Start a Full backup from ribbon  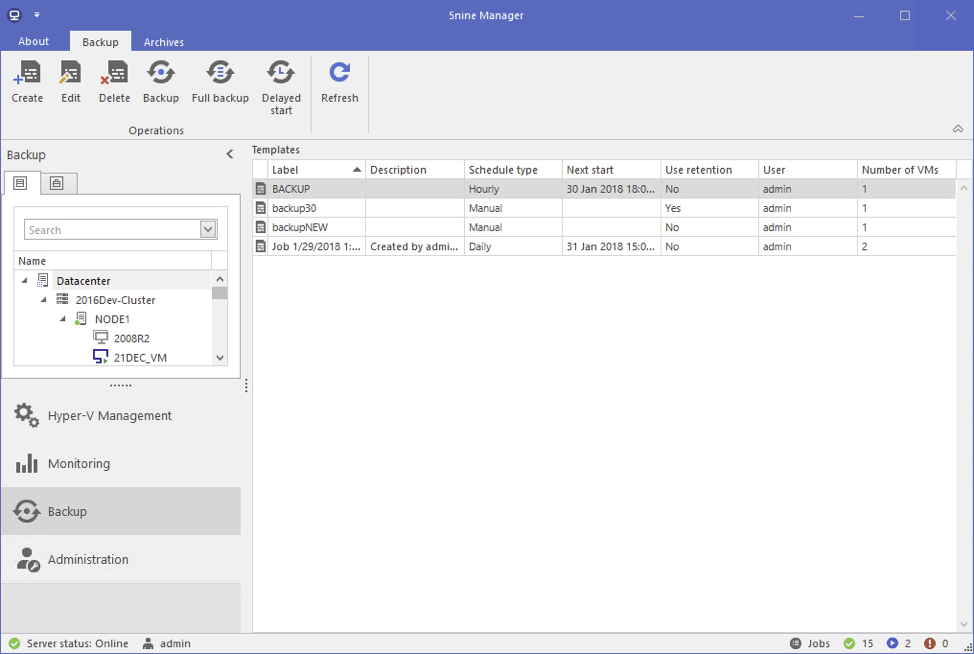click(220, 74)
